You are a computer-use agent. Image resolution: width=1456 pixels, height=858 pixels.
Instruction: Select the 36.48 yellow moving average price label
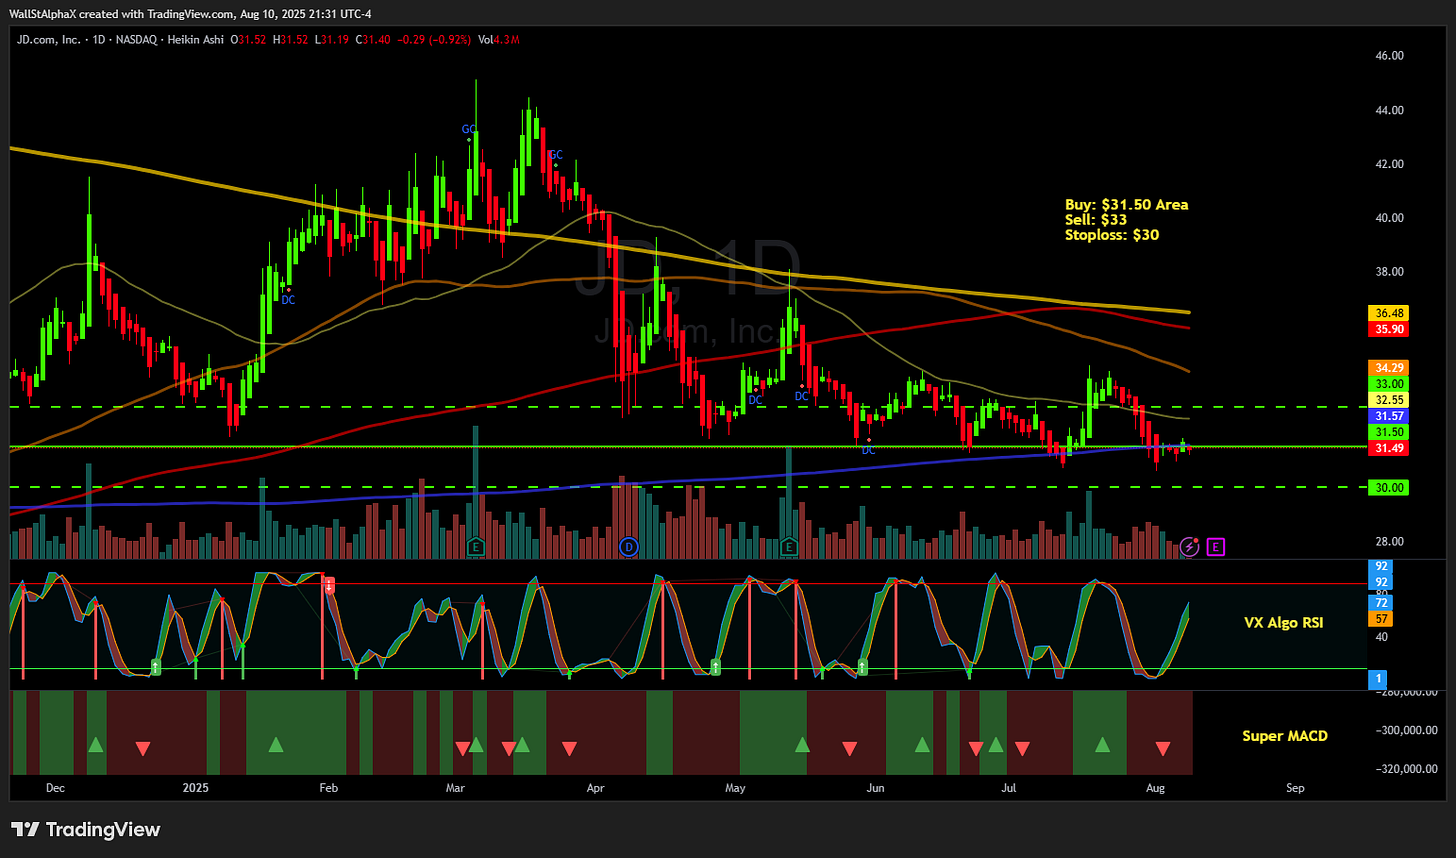pos(1386,313)
